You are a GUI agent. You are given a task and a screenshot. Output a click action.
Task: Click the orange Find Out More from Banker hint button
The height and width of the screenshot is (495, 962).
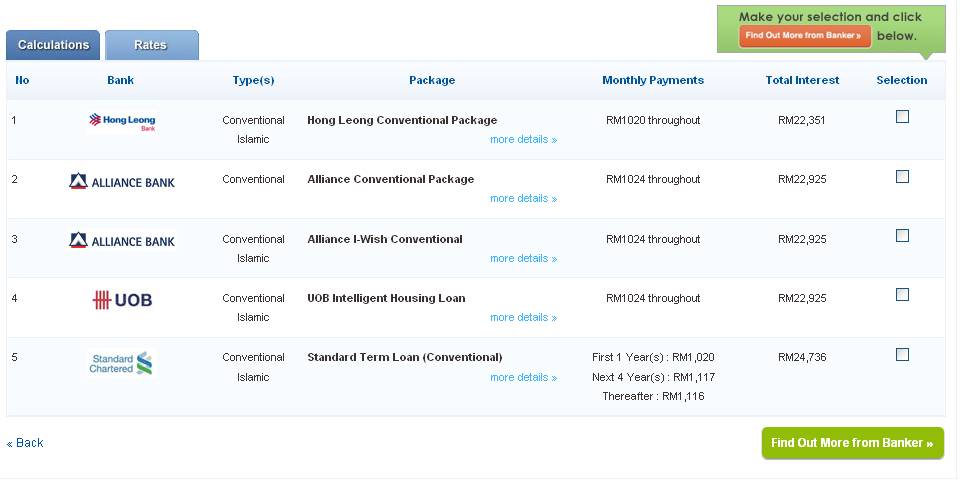[x=804, y=36]
